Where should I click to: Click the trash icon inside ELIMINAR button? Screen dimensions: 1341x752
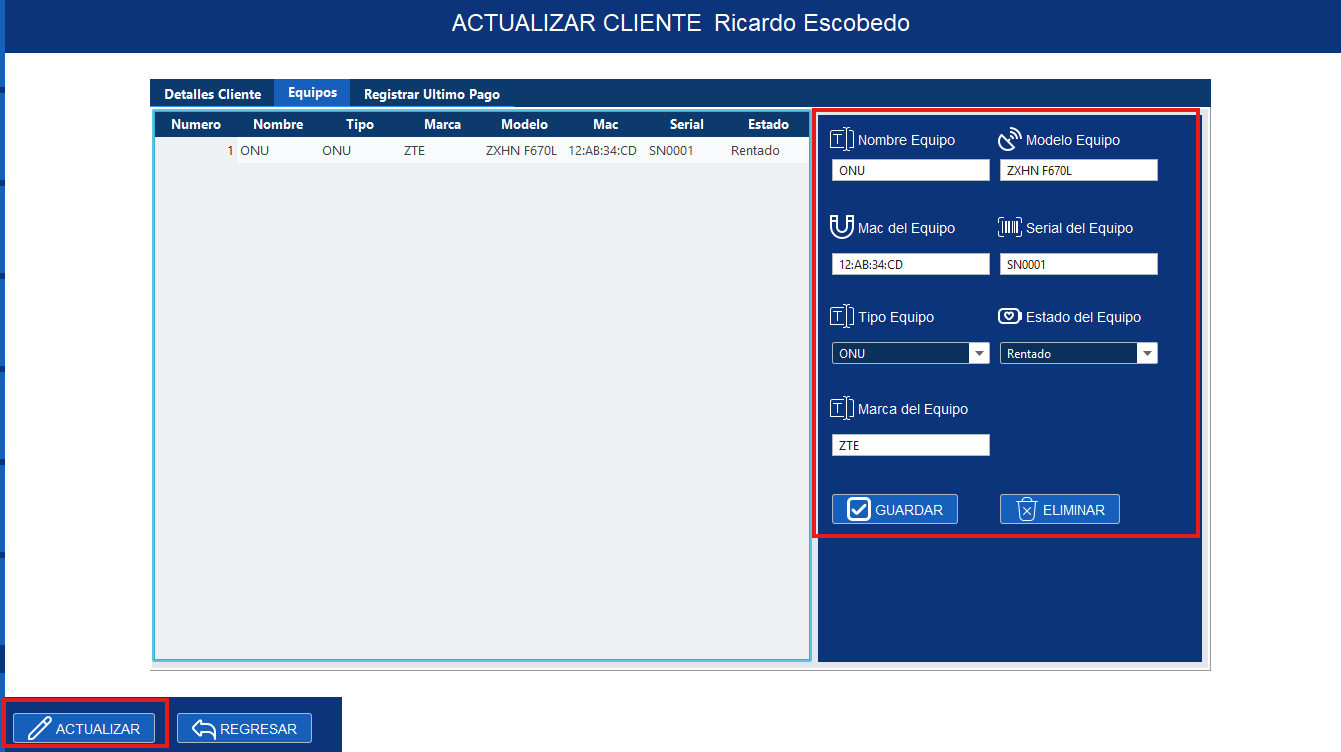(1025, 508)
